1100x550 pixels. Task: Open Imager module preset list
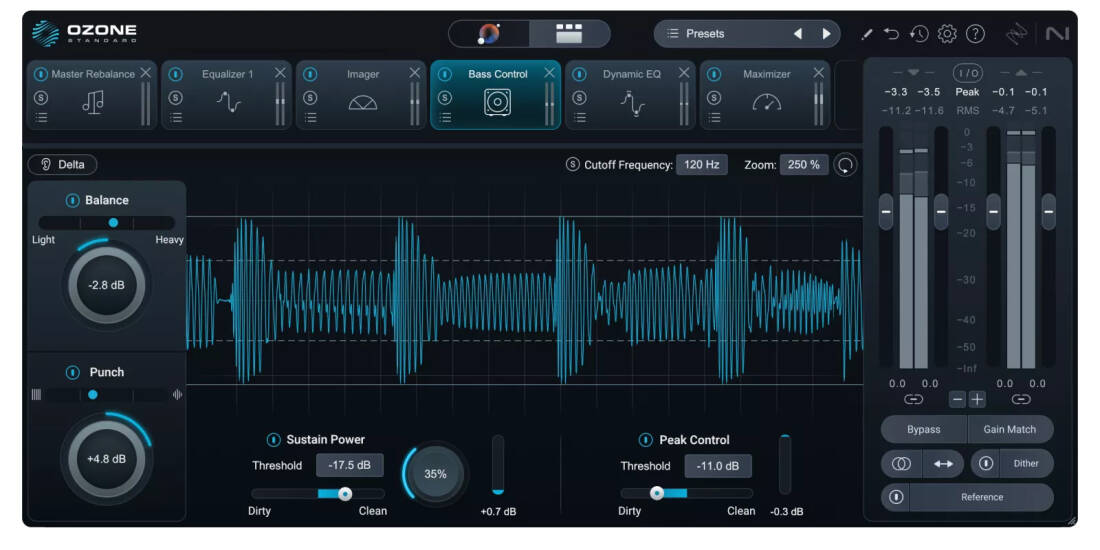click(x=310, y=118)
